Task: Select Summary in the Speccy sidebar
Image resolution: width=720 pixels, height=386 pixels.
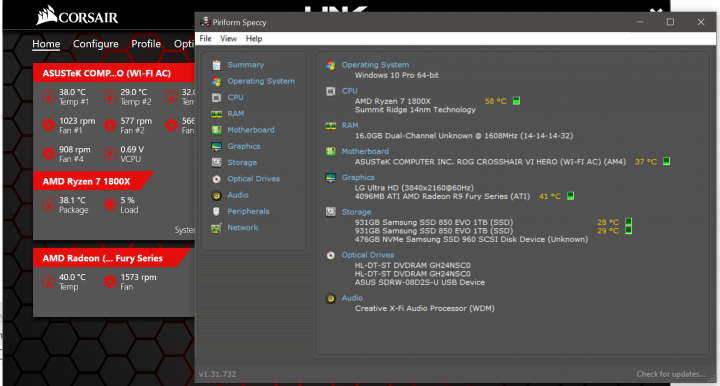Action: (x=246, y=65)
